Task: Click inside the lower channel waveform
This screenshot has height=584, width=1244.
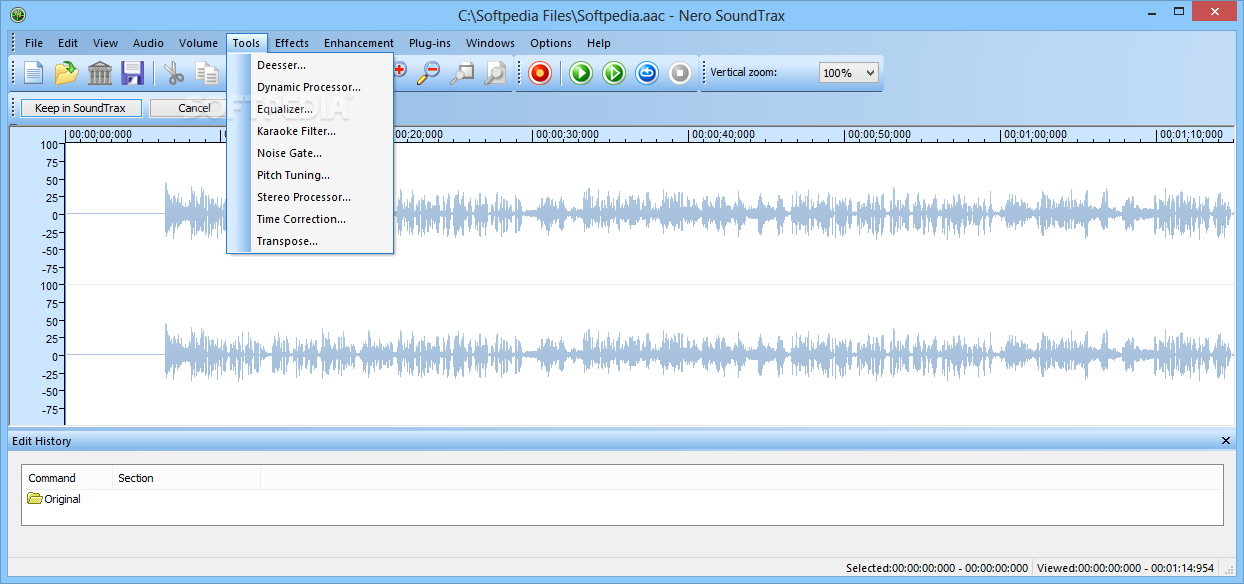Action: (650, 355)
